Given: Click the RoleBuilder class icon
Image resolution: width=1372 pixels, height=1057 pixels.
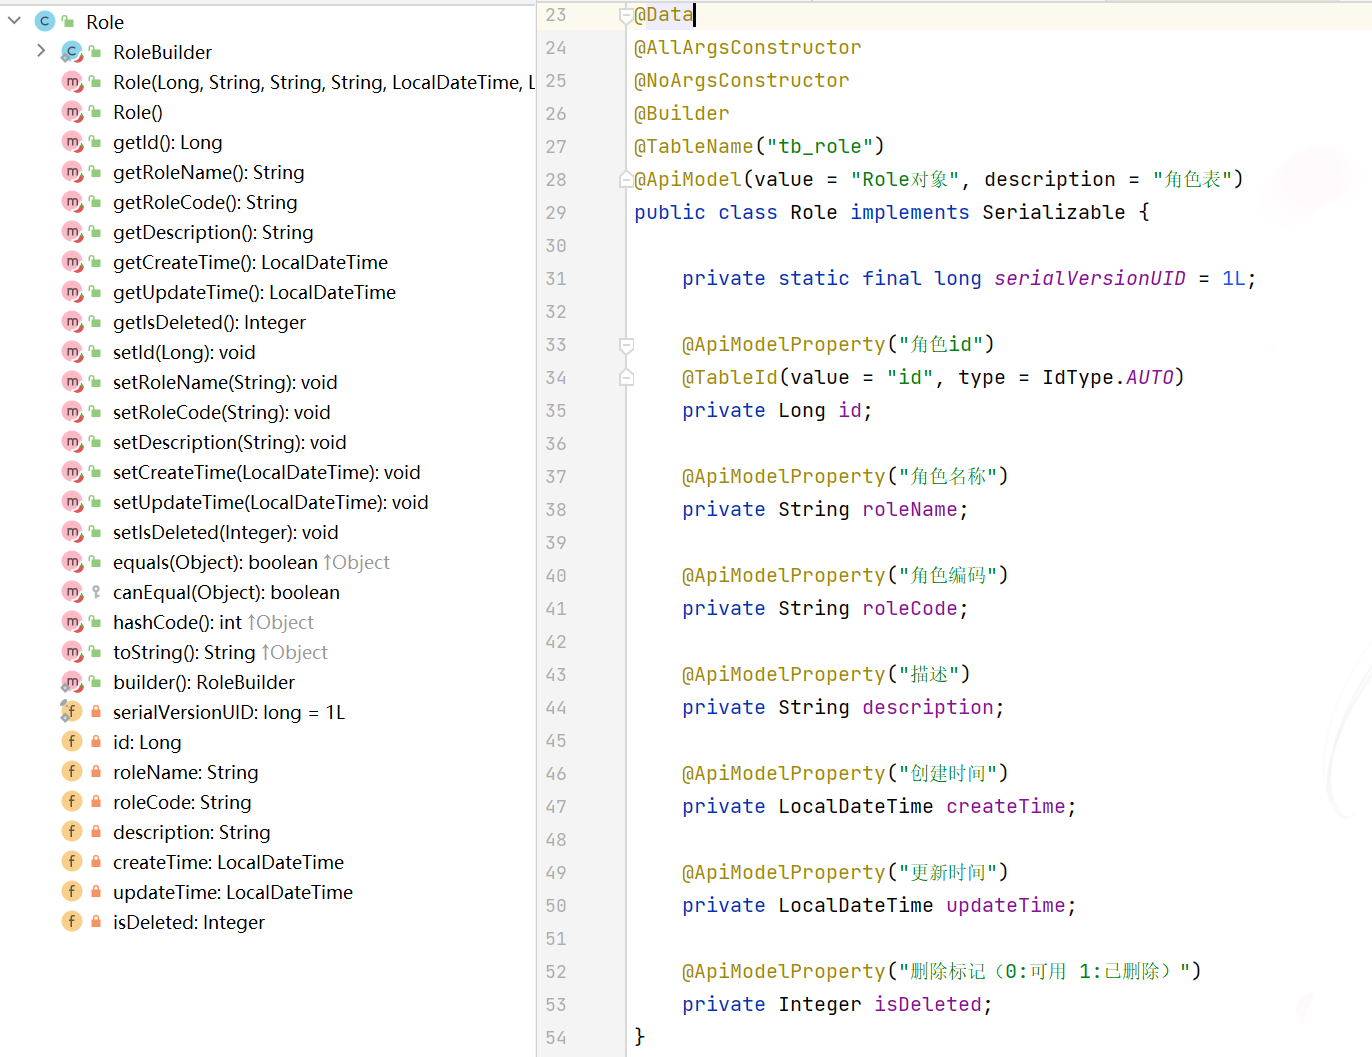Looking at the screenshot, I should tap(71, 51).
